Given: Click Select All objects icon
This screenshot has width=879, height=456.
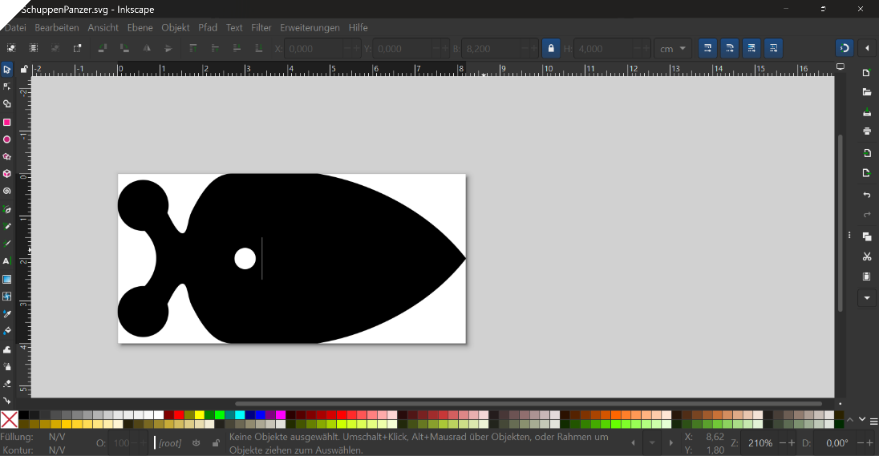Looking at the screenshot, I should [11, 48].
